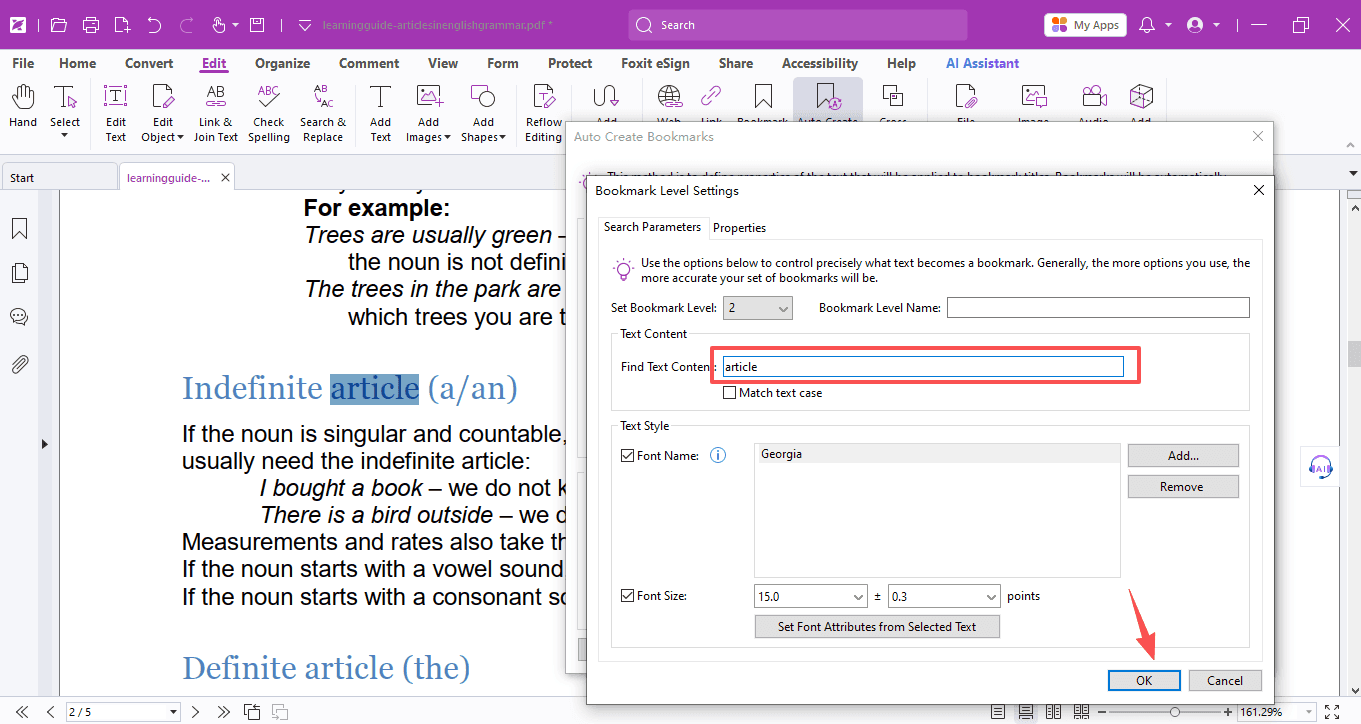
Task: Click the Save icon in title bar
Action: (x=257, y=25)
